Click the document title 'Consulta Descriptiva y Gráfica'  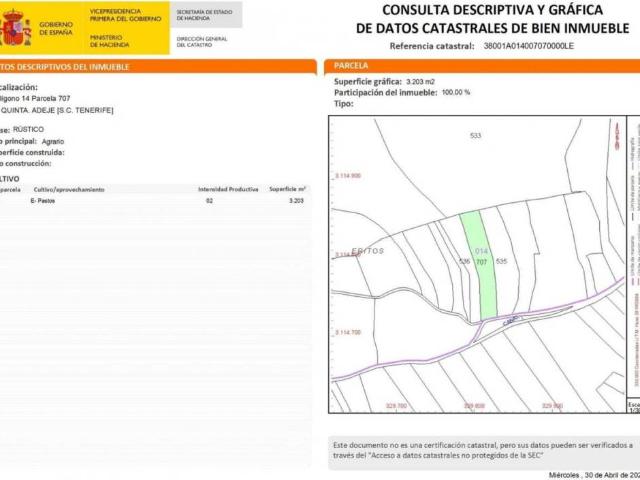tap(492, 10)
